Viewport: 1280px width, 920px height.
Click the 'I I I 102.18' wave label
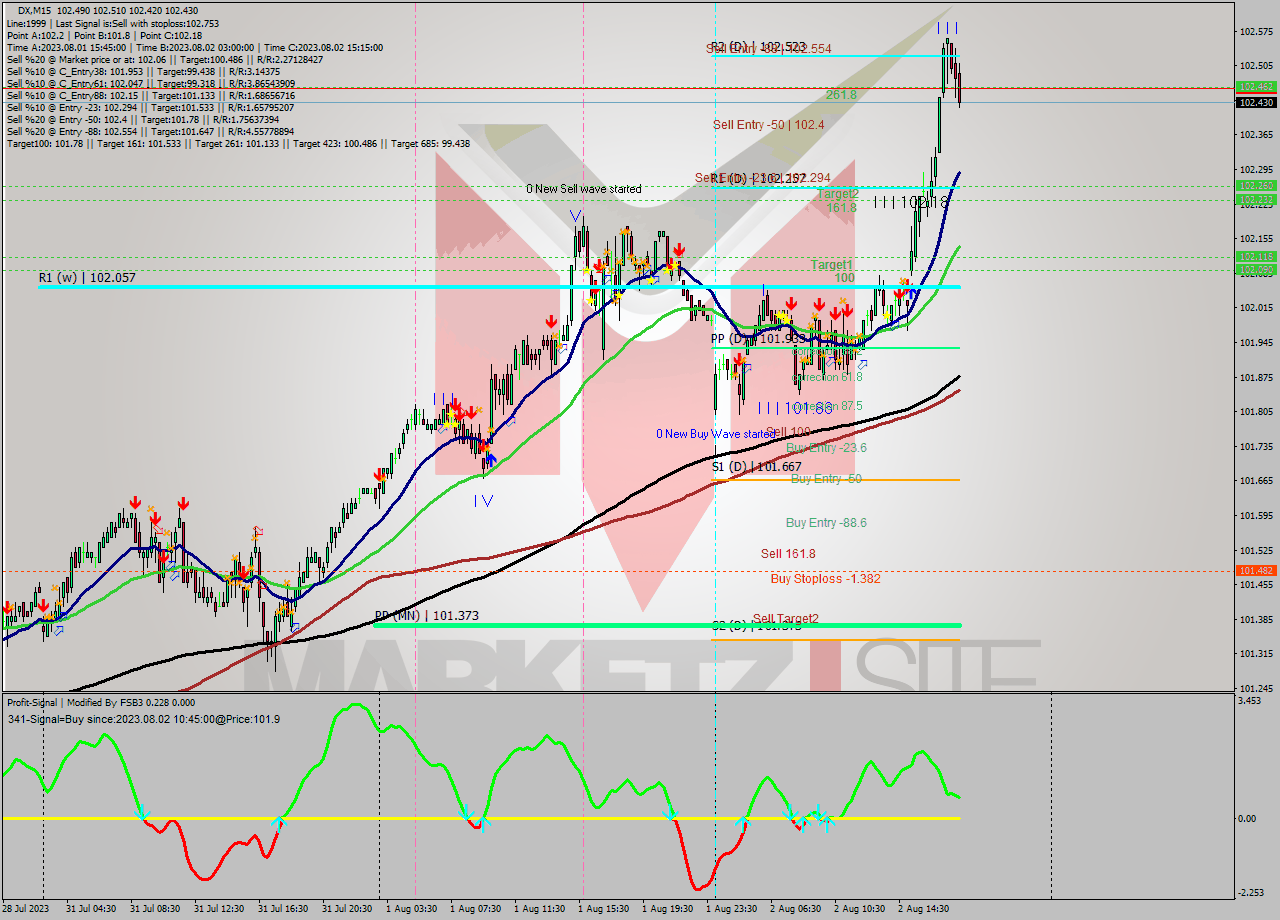click(910, 202)
